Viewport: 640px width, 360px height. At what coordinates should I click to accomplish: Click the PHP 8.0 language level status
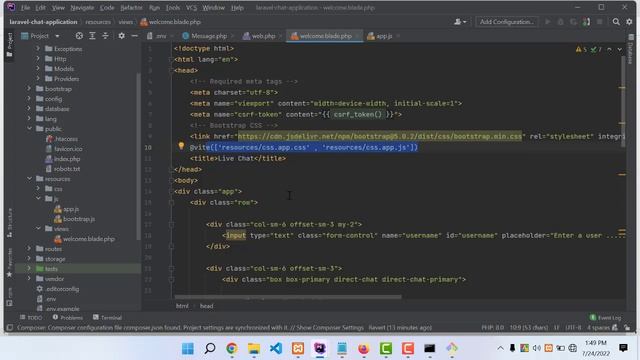[x=492, y=328]
